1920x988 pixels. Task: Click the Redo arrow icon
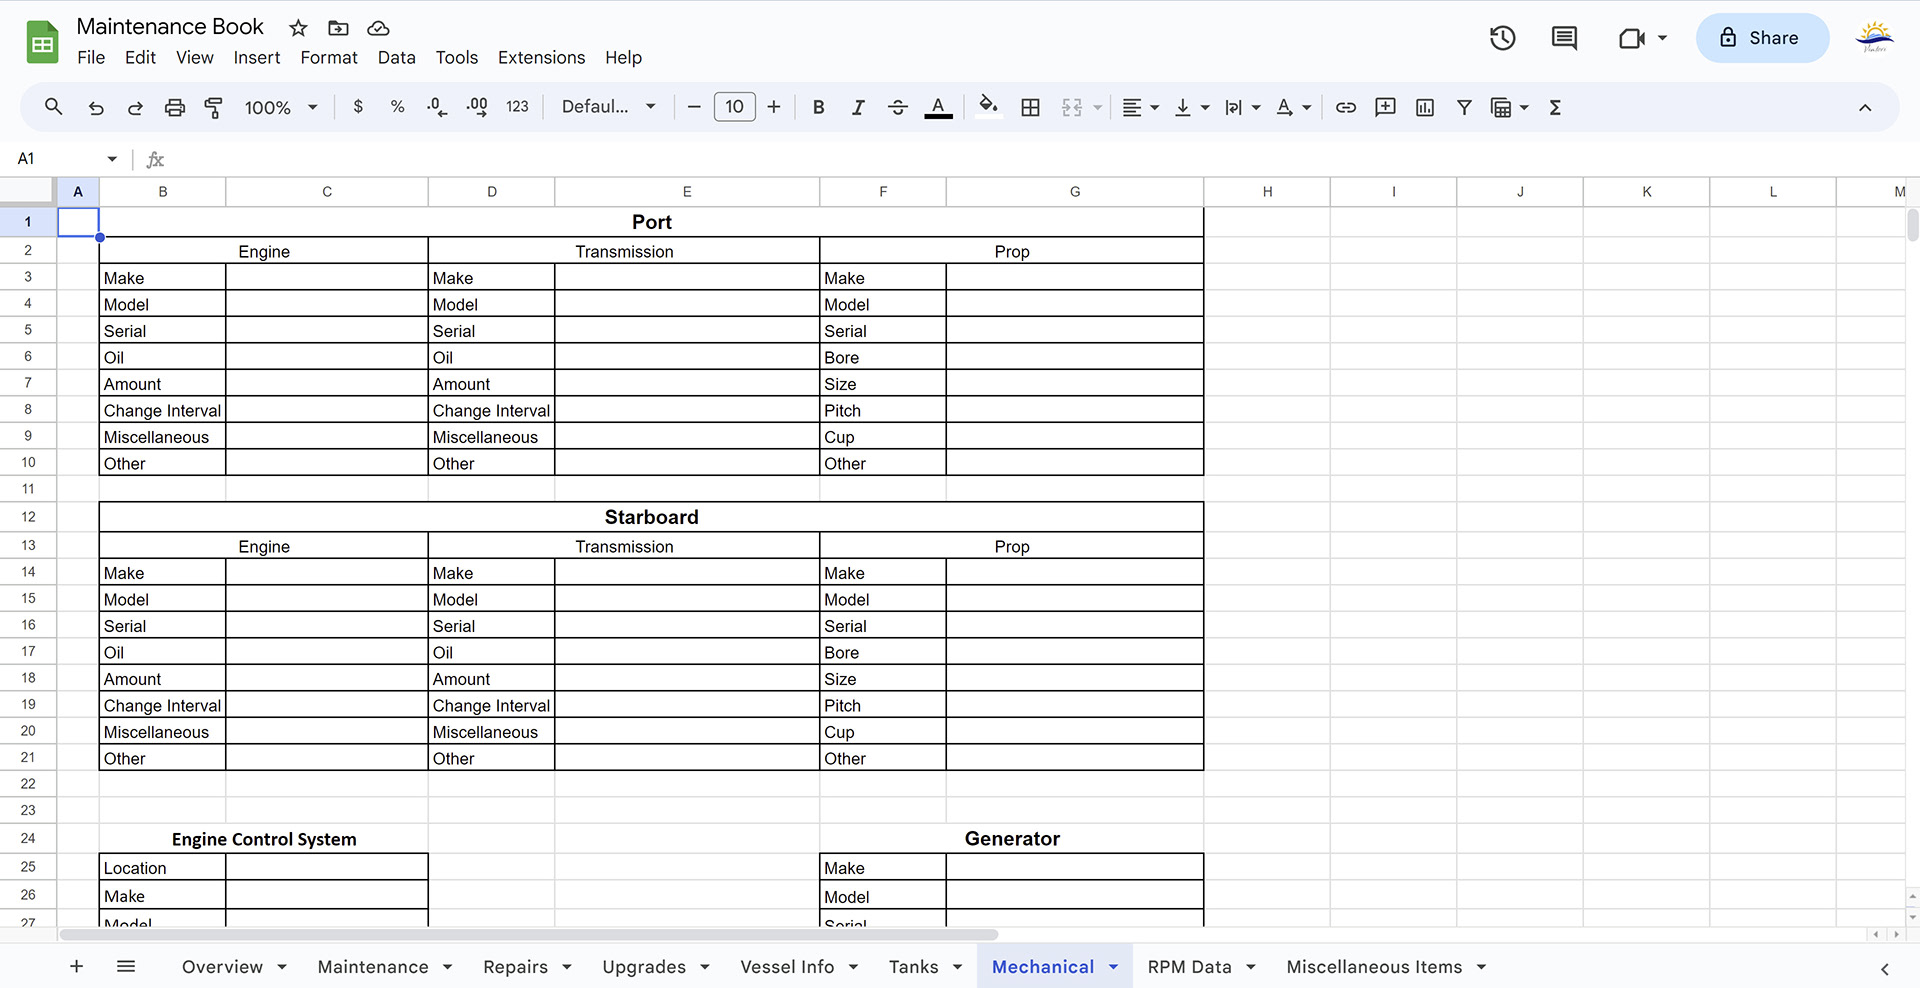point(135,107)
